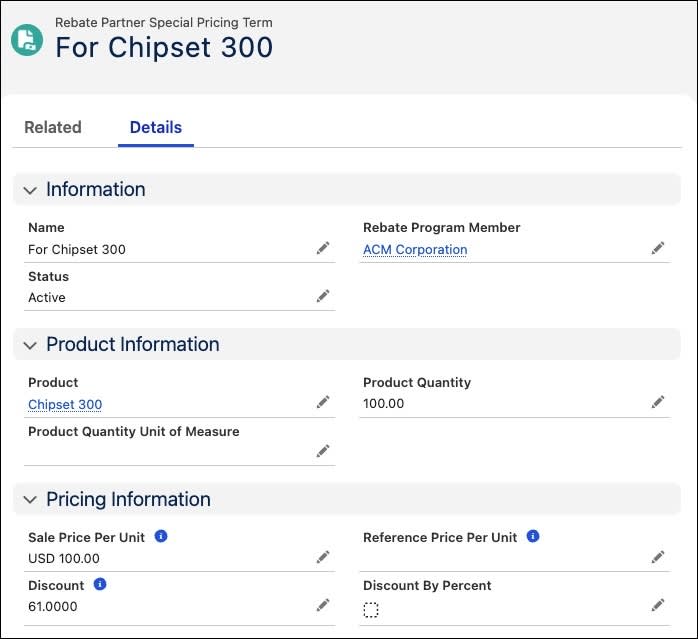
Task: Edit the Name field pencil icon
Action: tap(323, 248)
